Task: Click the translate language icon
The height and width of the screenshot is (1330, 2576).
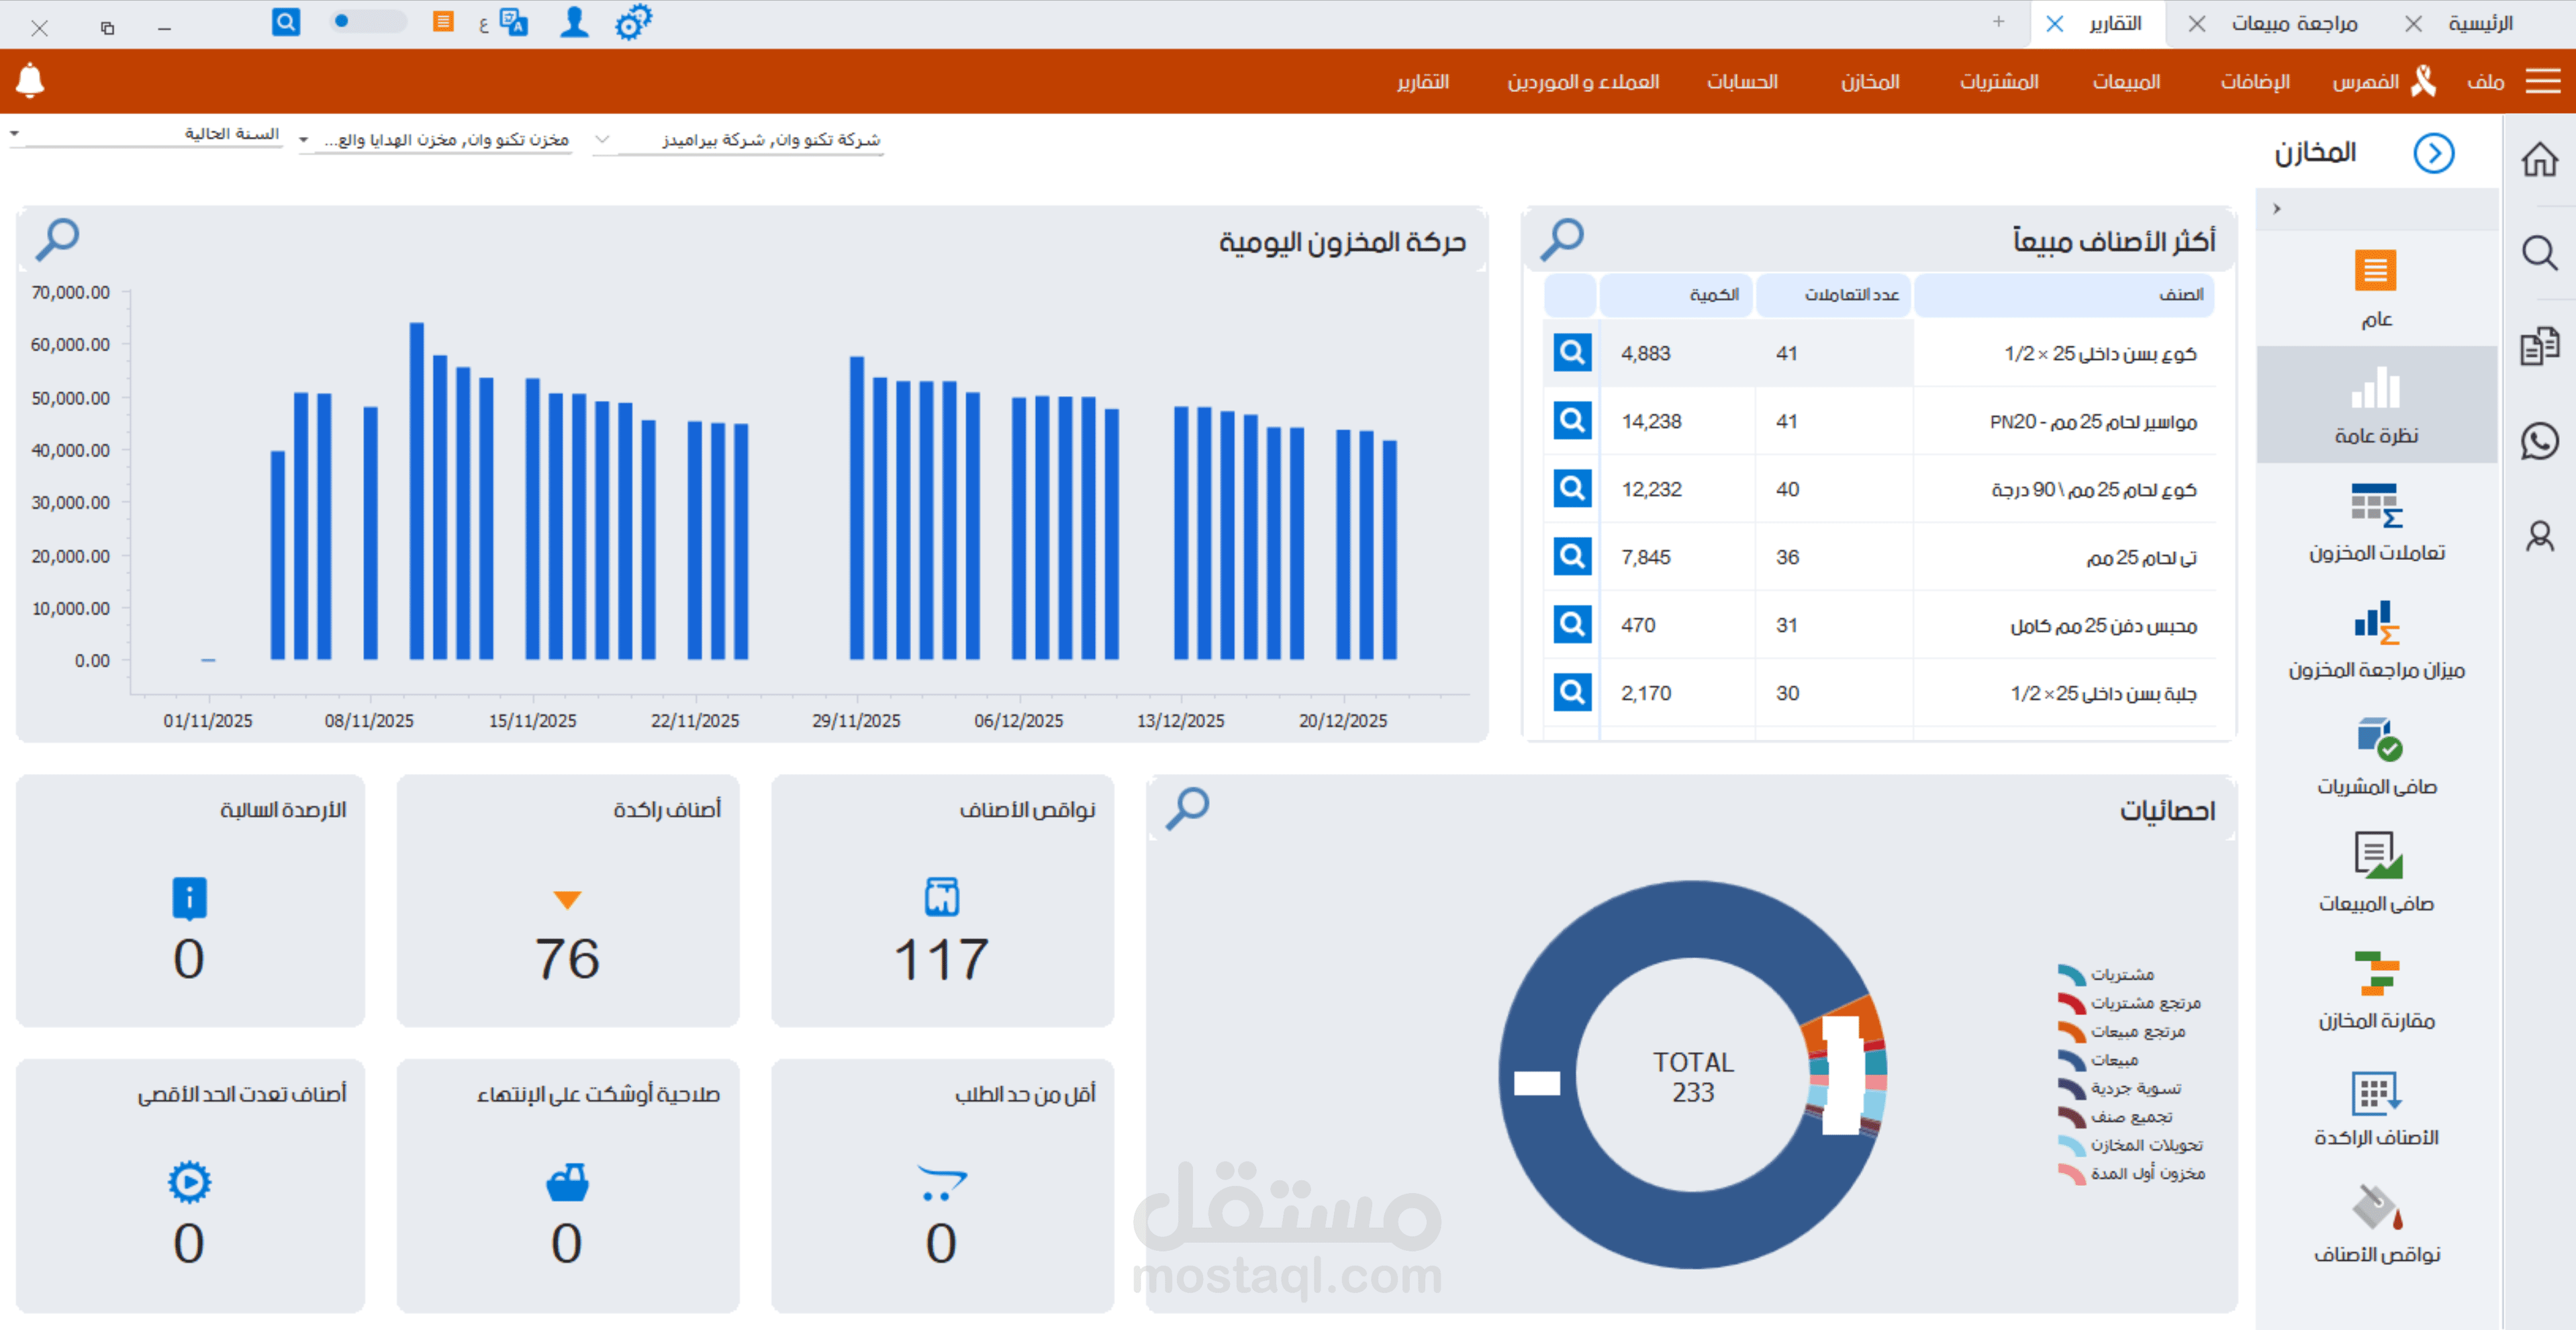Action: tap(514, 22)
